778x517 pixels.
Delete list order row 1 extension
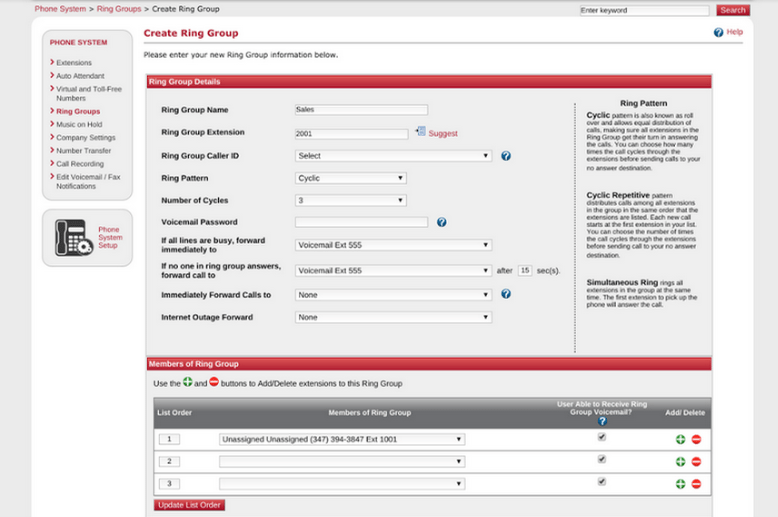click(x=696, y=440)
